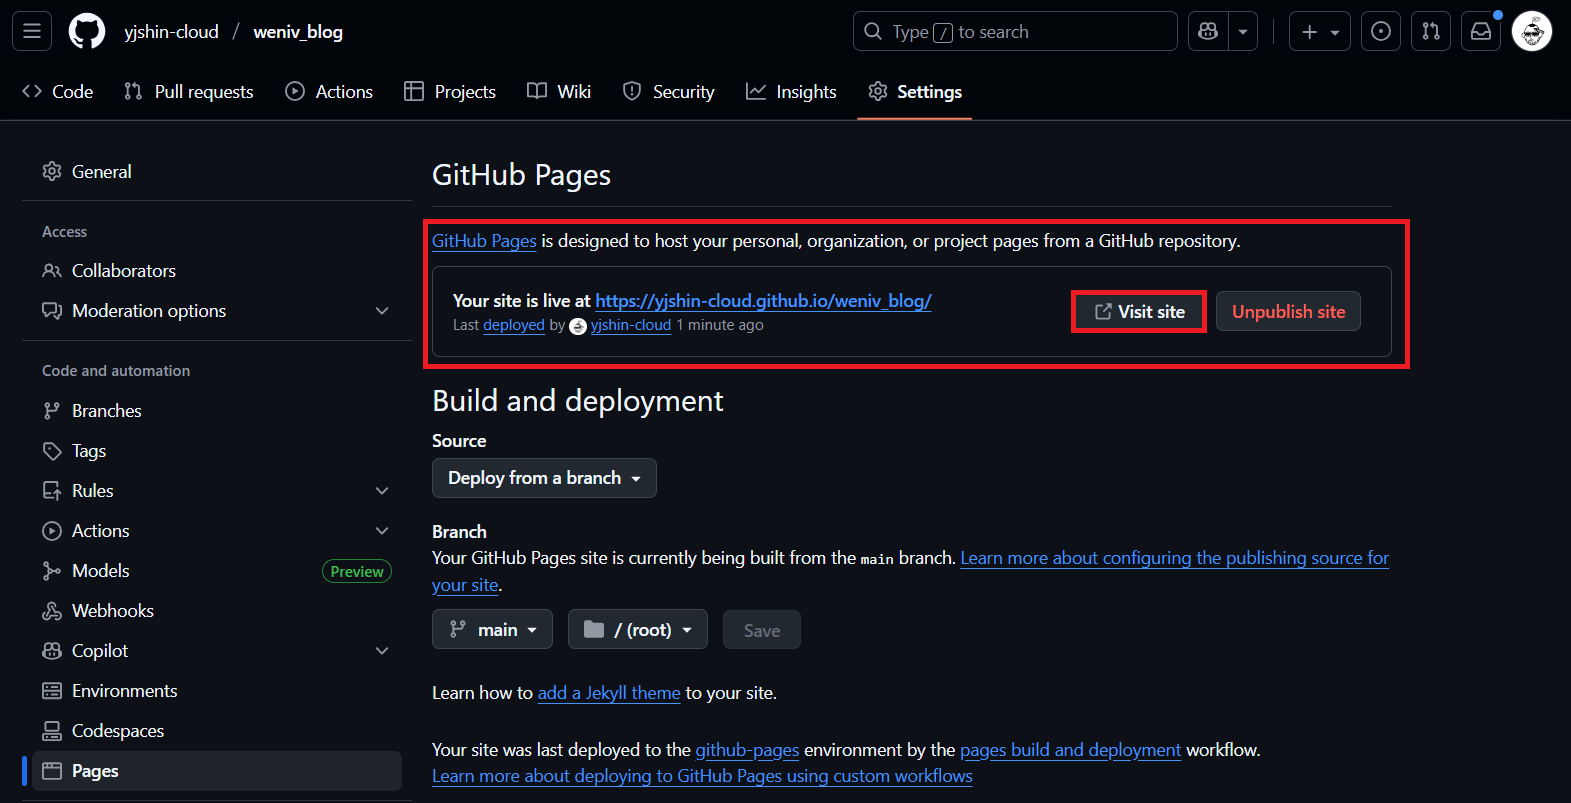1571x803 pixels.
Task: Open Webhooks settings in sidebar
Action: (x=217, y=610)
